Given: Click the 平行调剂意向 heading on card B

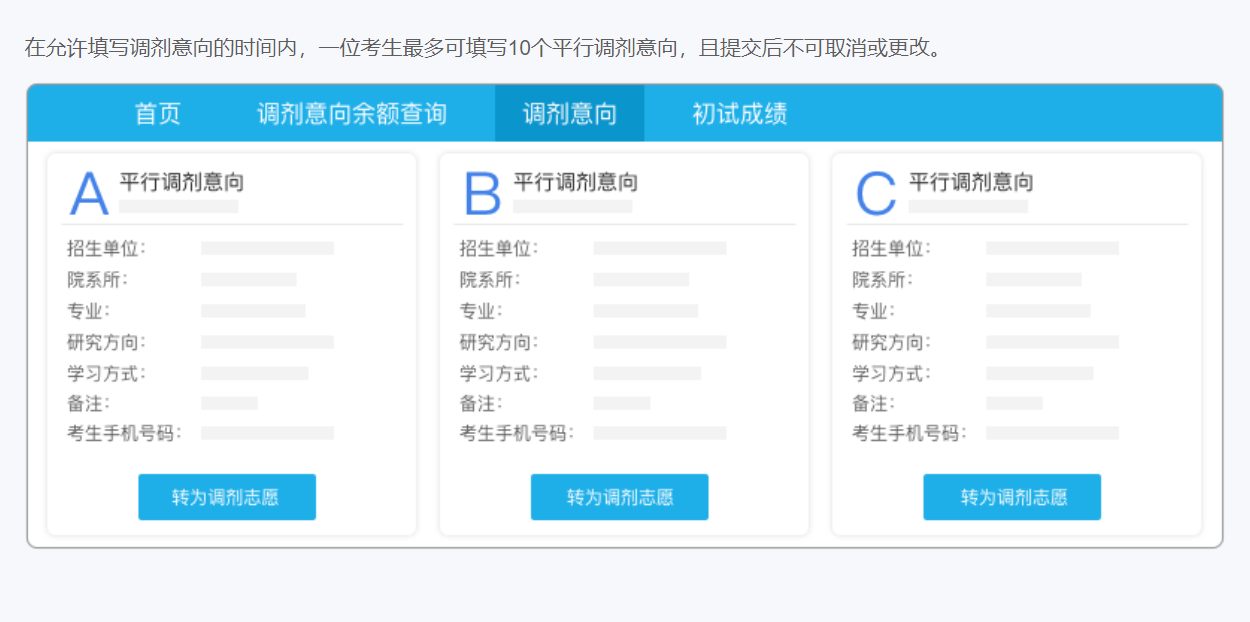Looking at the screenshot, I should pos(575,183).
